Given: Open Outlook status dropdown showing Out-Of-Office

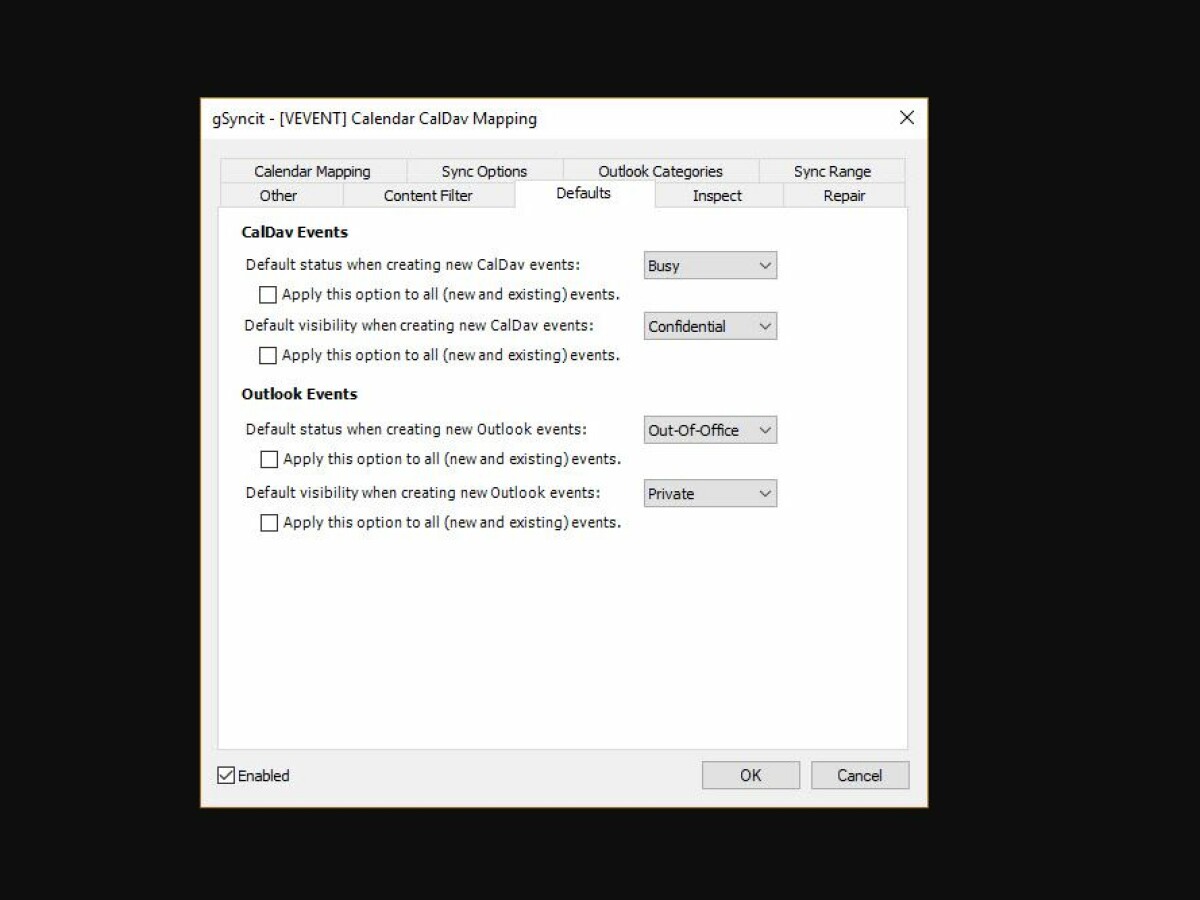Looking at the screenshot, I should (710, 430).
